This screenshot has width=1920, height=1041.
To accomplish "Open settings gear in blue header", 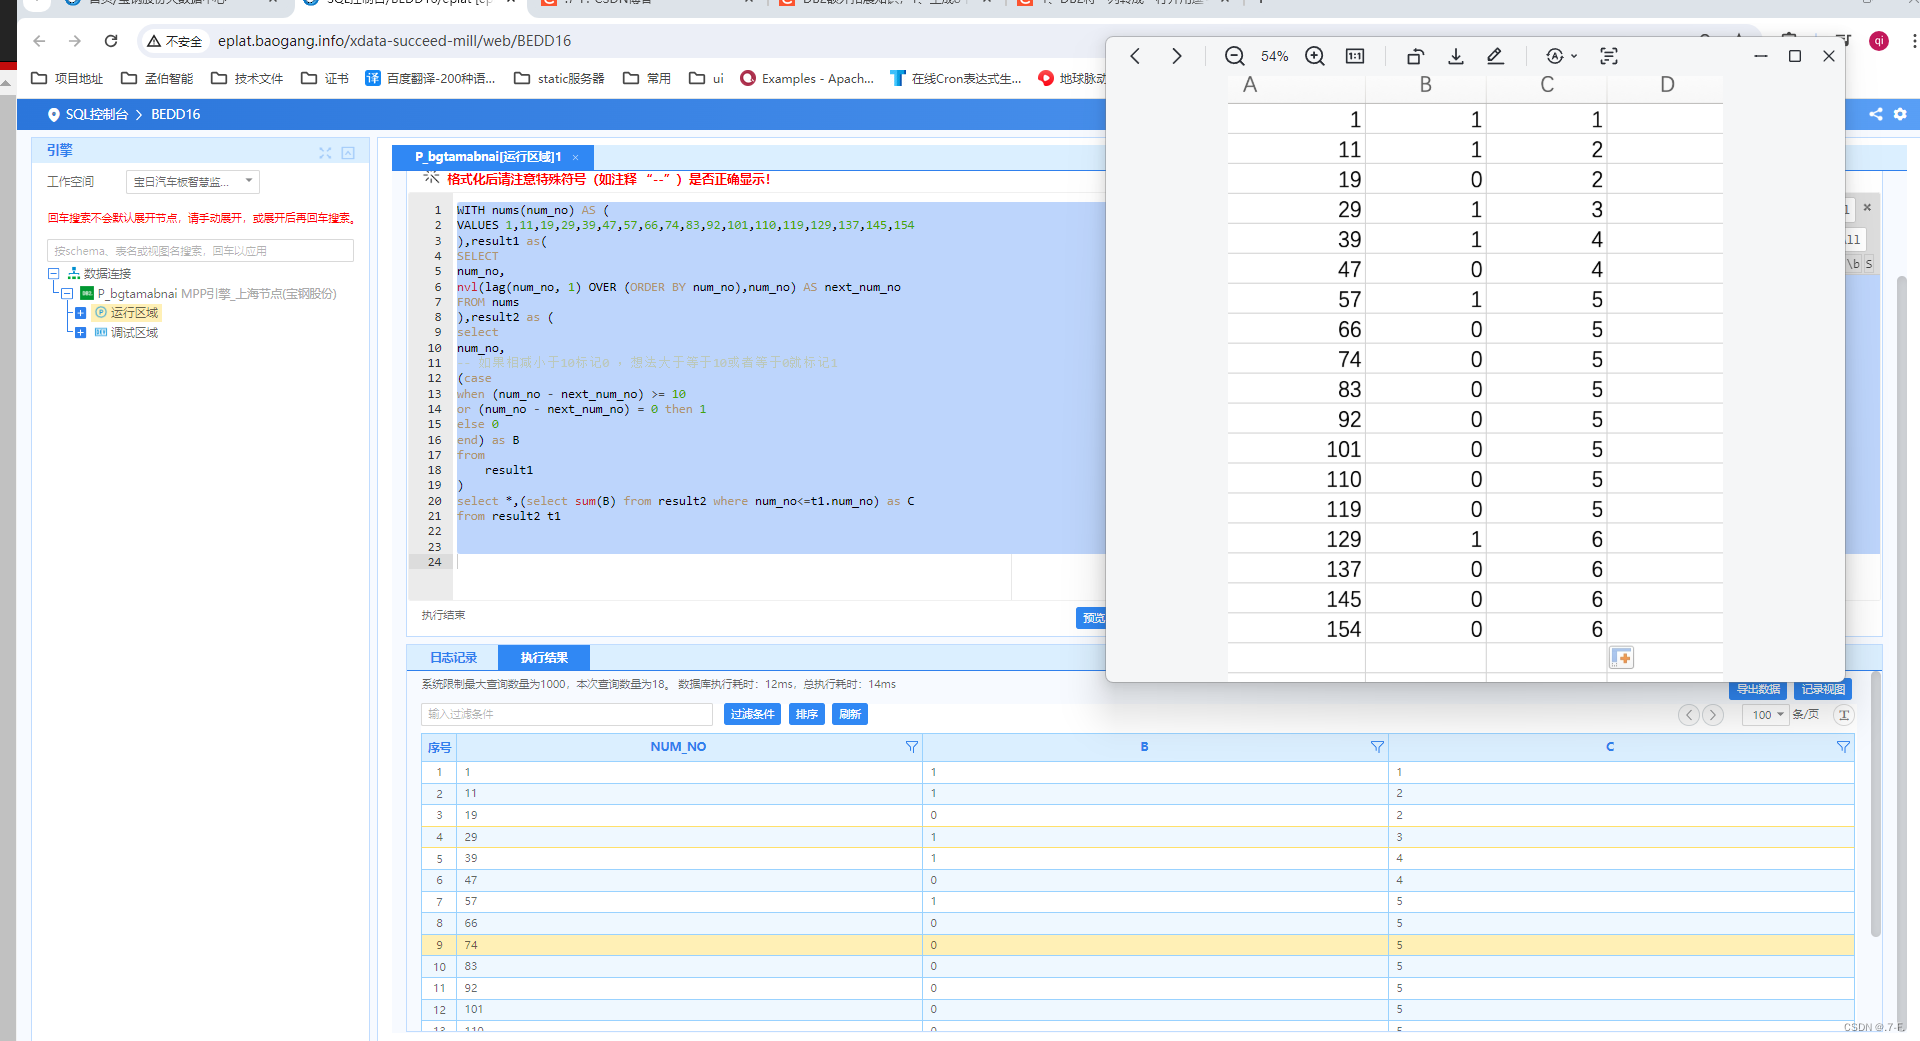I will tap(1900, 114).
